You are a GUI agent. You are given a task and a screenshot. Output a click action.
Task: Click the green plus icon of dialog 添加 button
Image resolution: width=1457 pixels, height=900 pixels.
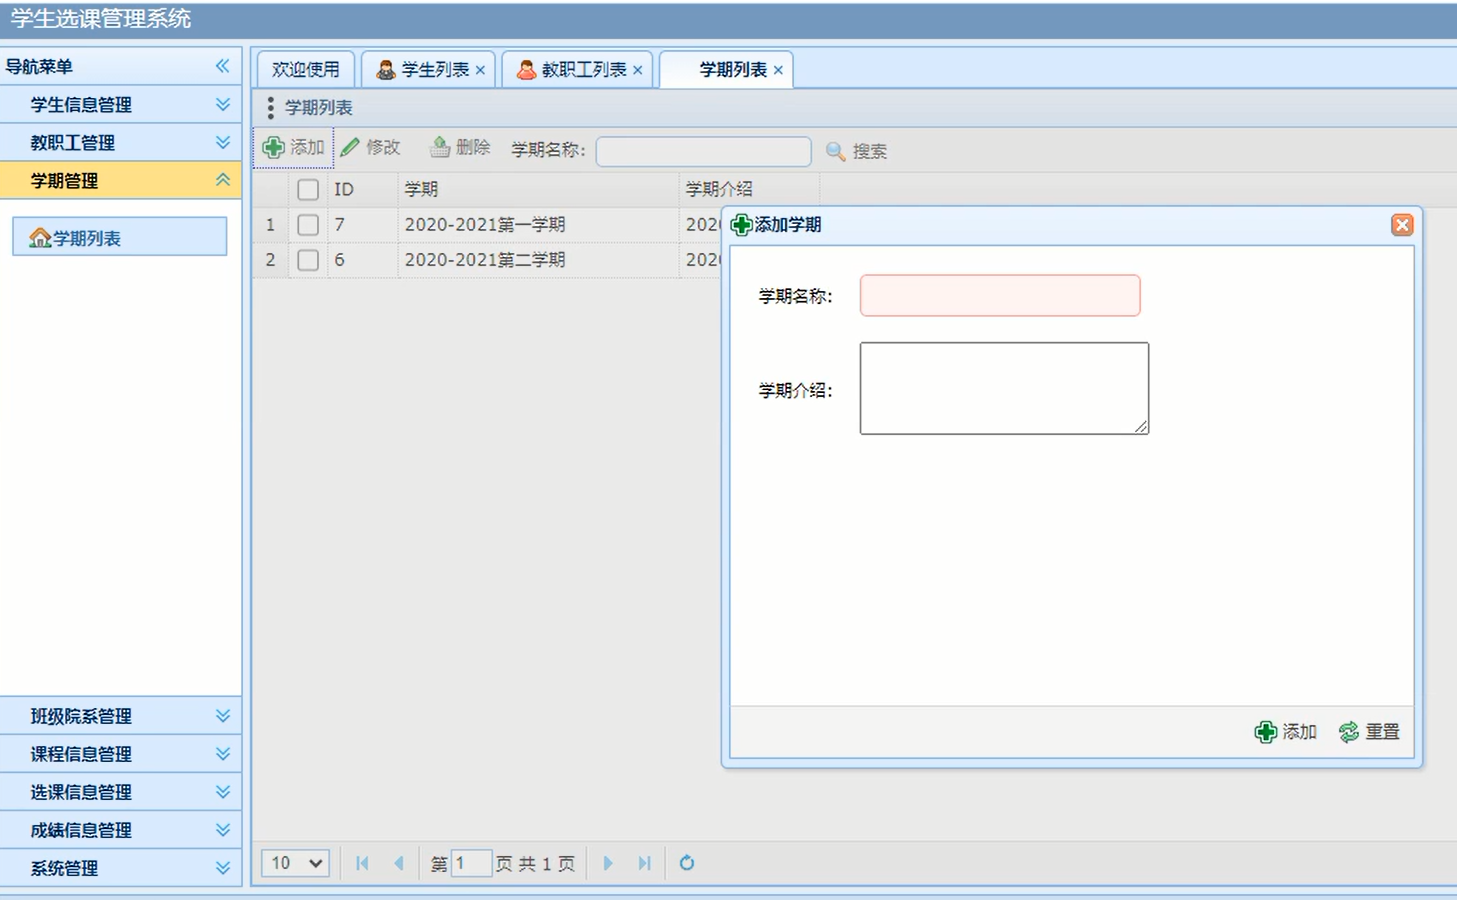(x=1266, y=732)
